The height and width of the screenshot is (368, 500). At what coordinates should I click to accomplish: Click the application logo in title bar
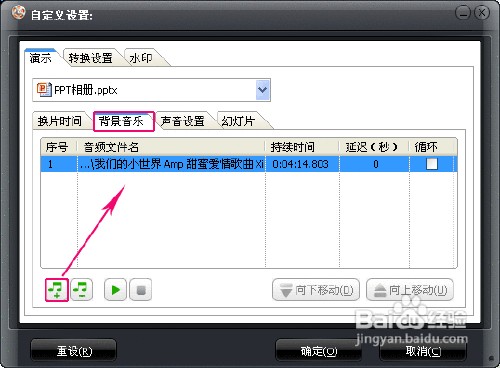pos(18,13)
